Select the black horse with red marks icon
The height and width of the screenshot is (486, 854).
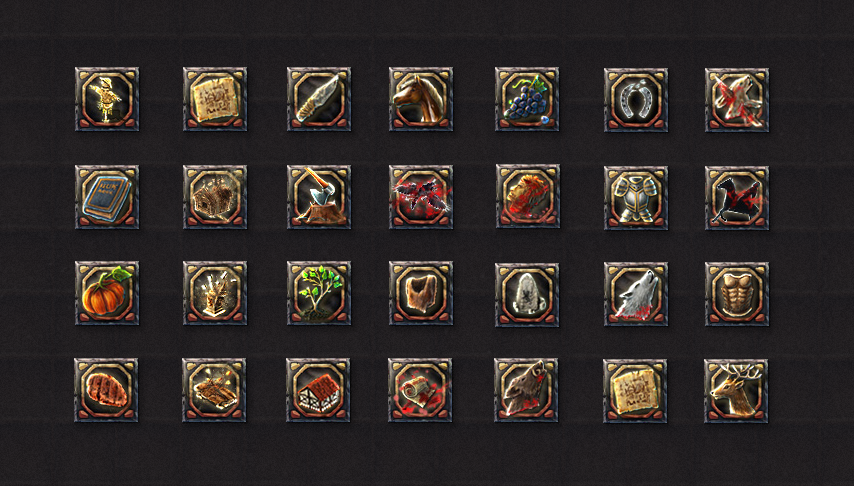pos(737,198)
